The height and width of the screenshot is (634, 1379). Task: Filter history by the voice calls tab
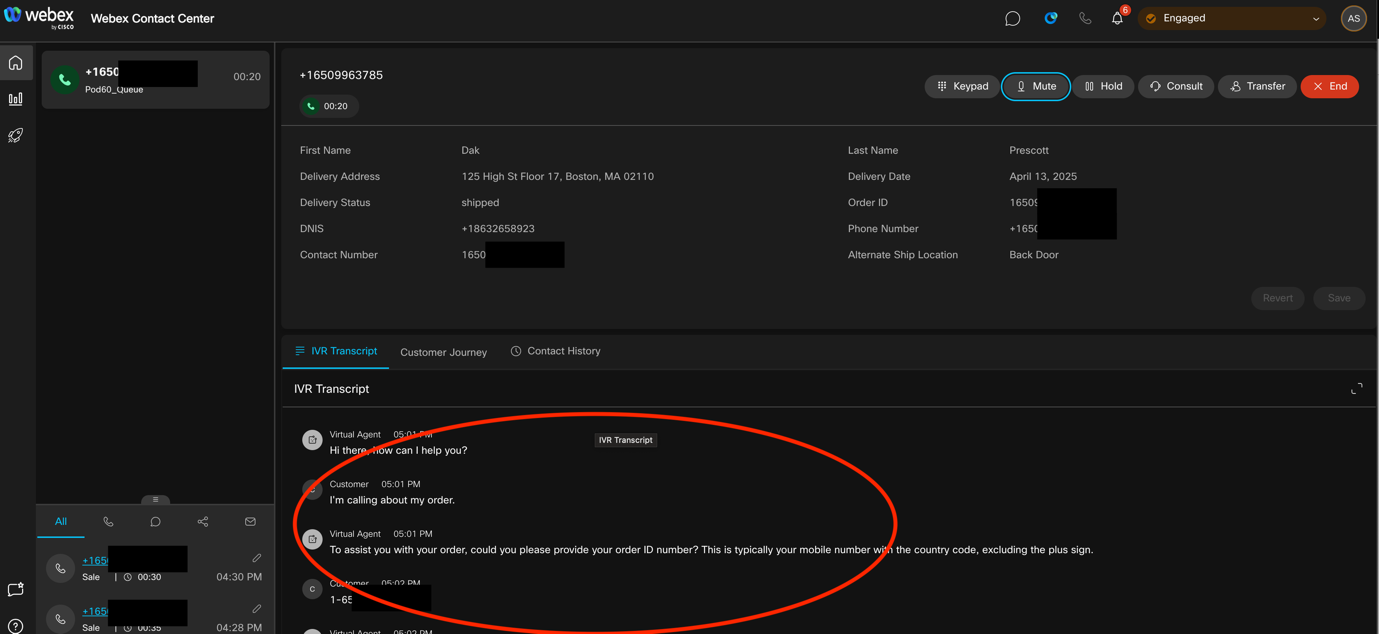(x=108, y=521)
